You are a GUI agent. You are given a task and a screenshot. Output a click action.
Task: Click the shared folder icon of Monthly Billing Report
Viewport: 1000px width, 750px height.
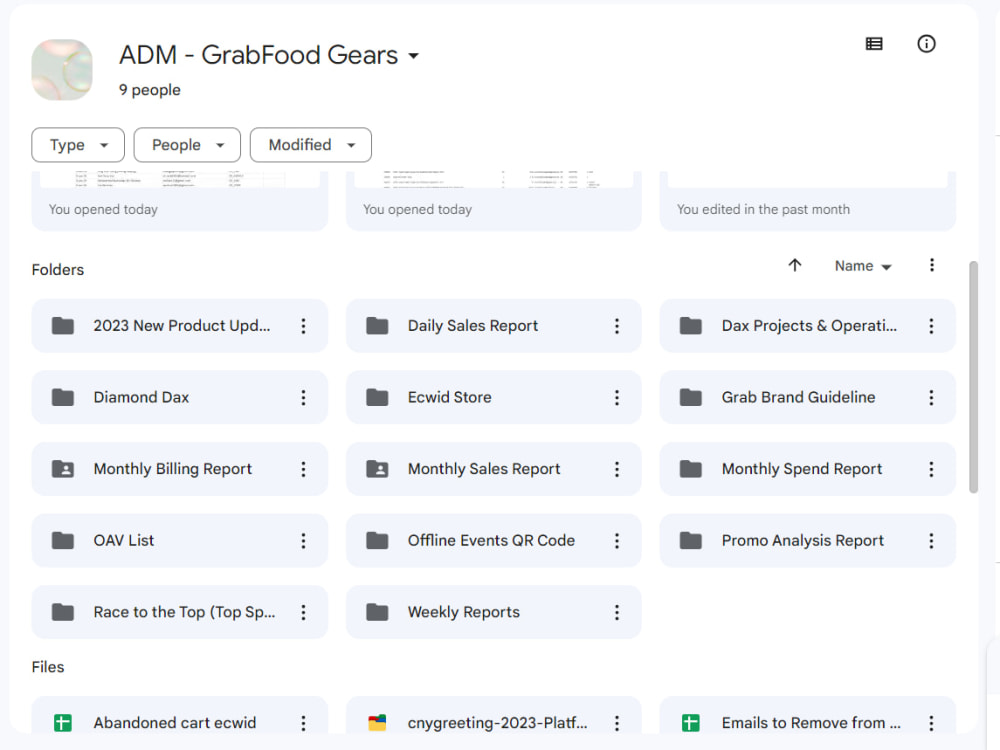[62, 469]
